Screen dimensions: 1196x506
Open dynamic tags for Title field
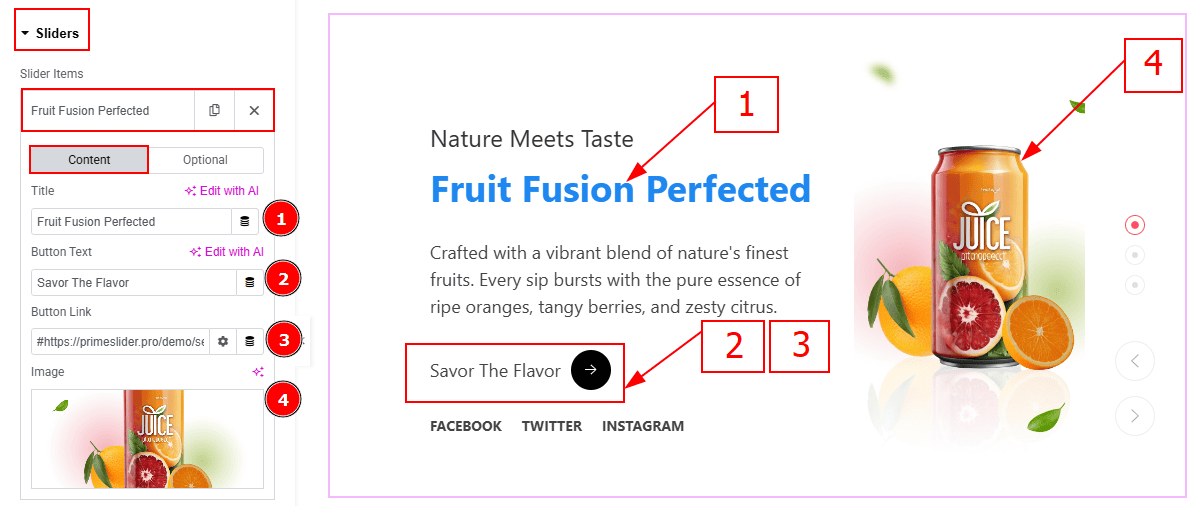pos(244,221)
